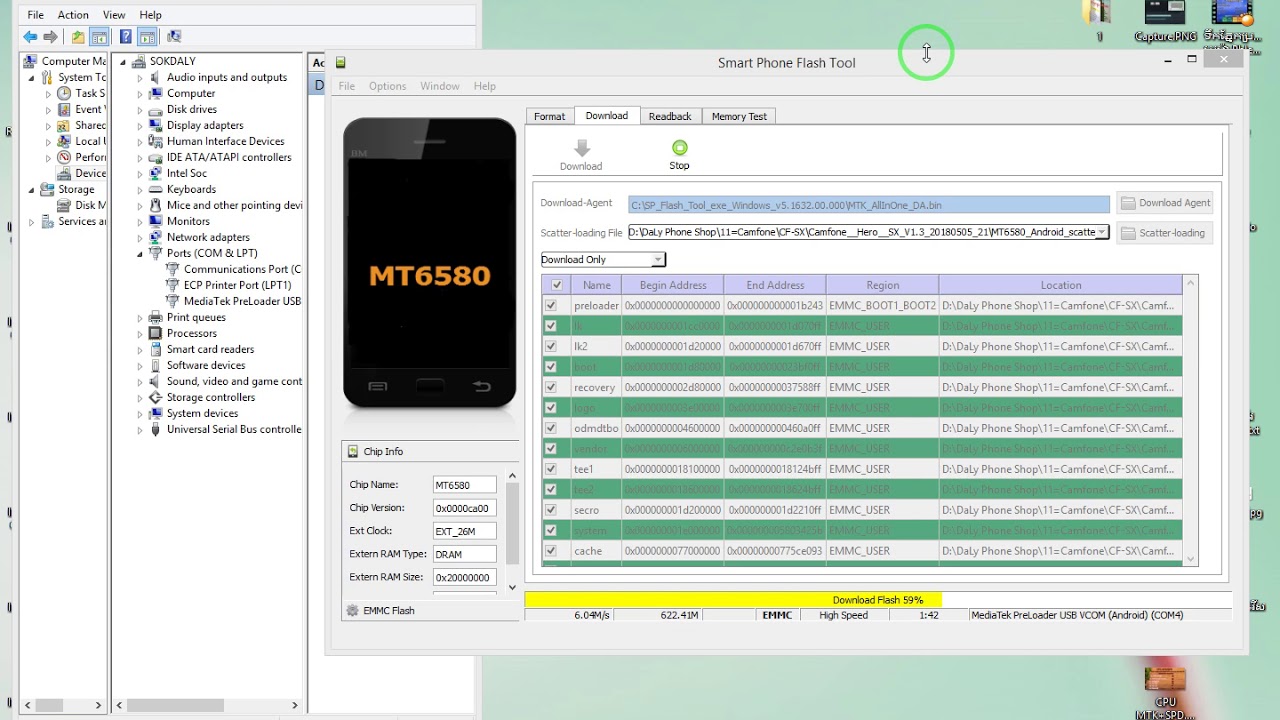This screenshot has height=720, width=1280.
Task: Click the partition table vertical scrollbar
Action: pyautogui.click(x=1190, y=422)
